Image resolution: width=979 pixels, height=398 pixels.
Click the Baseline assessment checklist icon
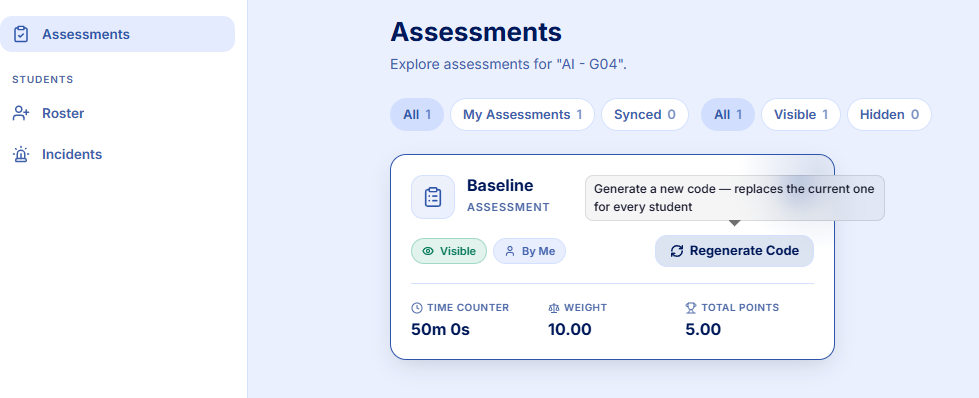pos(433,197)
